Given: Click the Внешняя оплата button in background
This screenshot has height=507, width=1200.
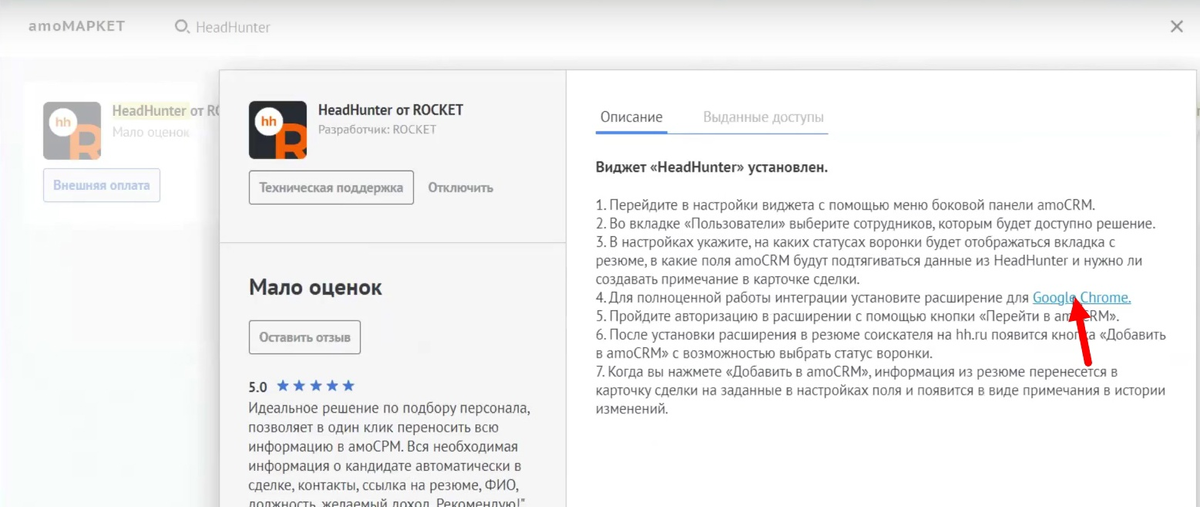Looking at the screenshot, I should pos(101,185).
